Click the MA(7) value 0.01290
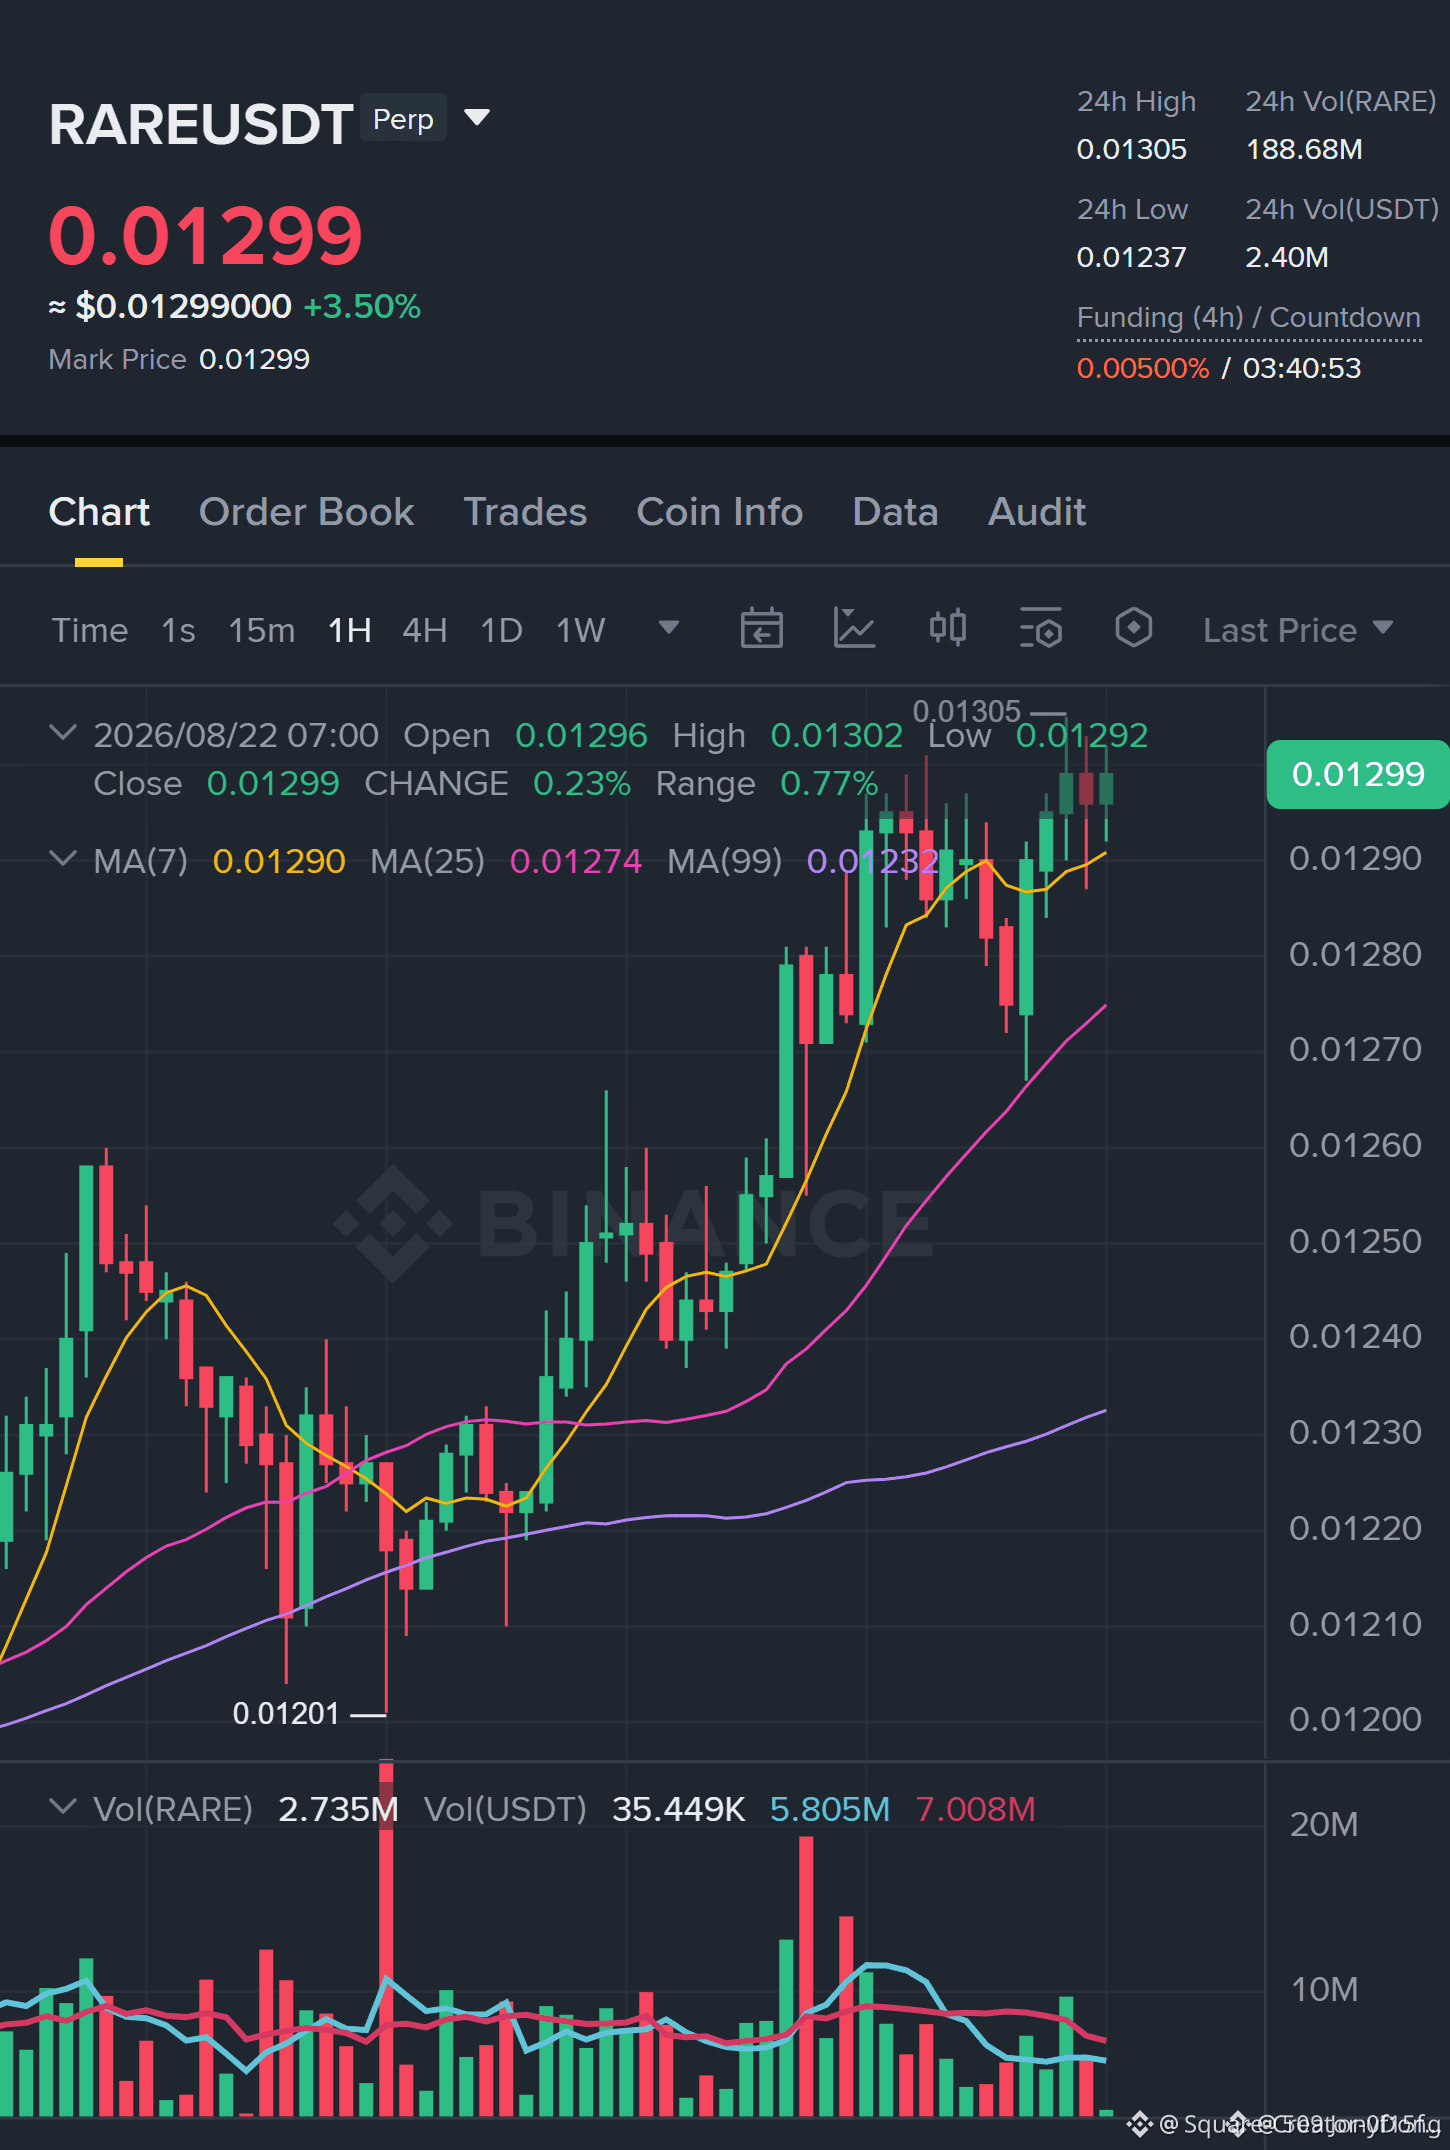 pos(279,861)
